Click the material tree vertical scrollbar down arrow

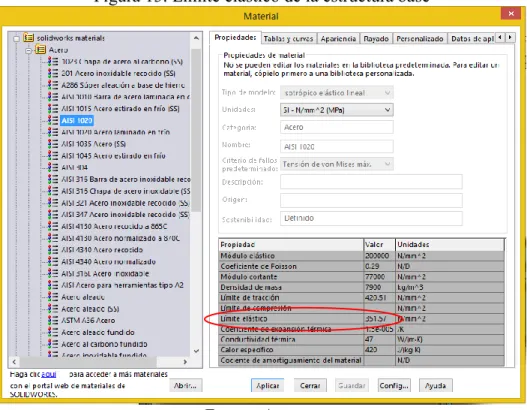tap(196, 351)
